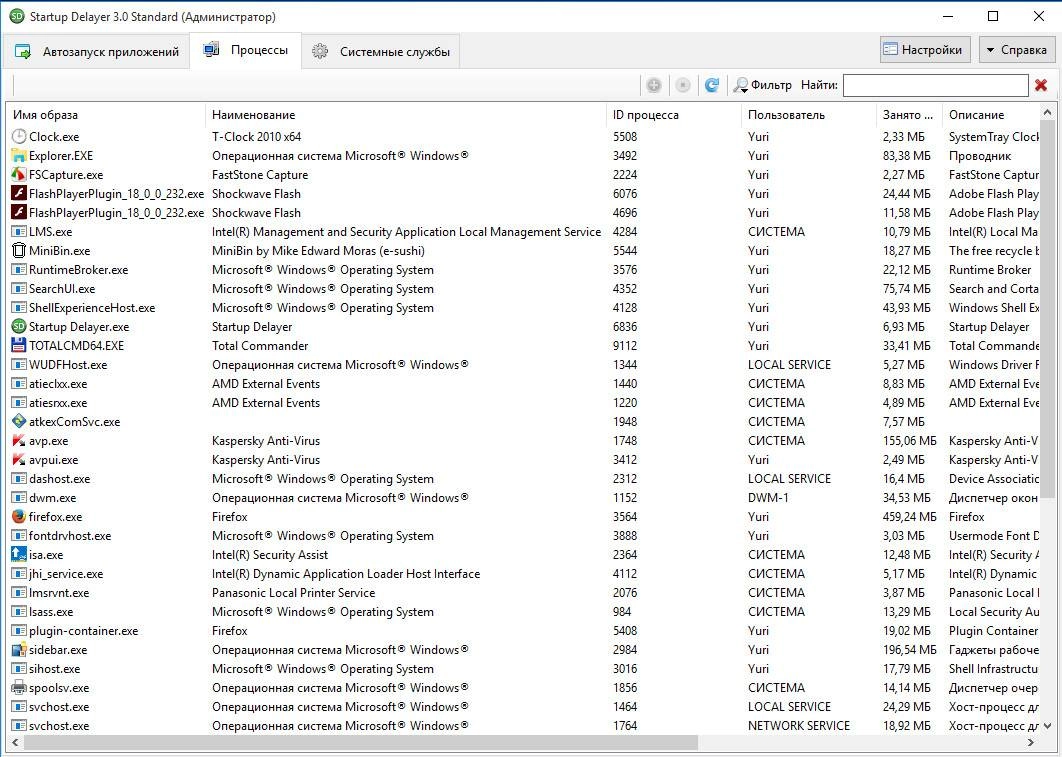Viewport: 1062px width, 757px height.
Task: Click the sidebar.exe icon
Action: (19, 649)
